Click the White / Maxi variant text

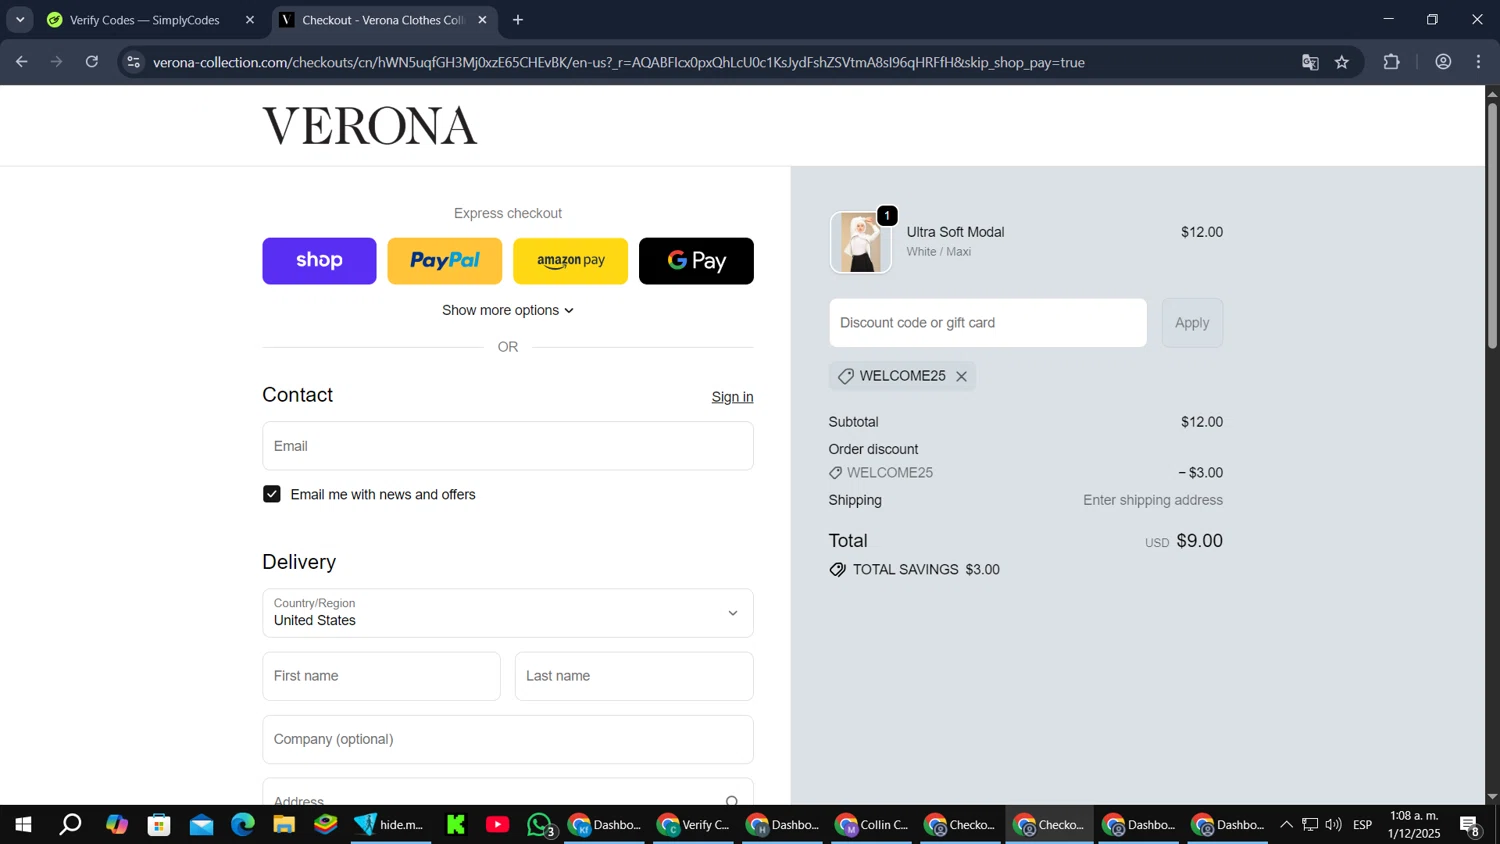pyautogui.click(x=938, y=252)
